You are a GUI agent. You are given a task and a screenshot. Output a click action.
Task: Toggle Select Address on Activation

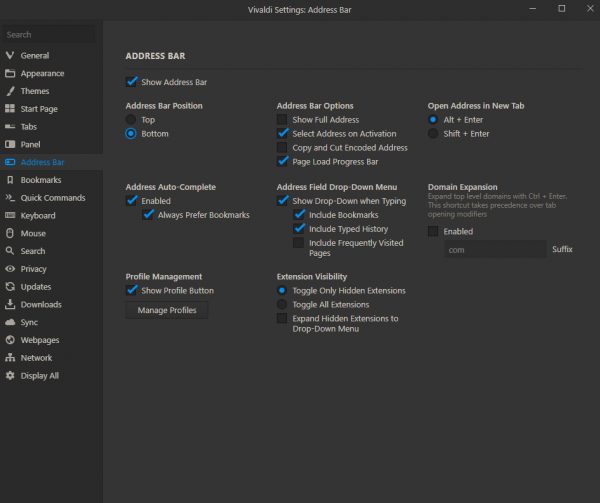[282, 133]
